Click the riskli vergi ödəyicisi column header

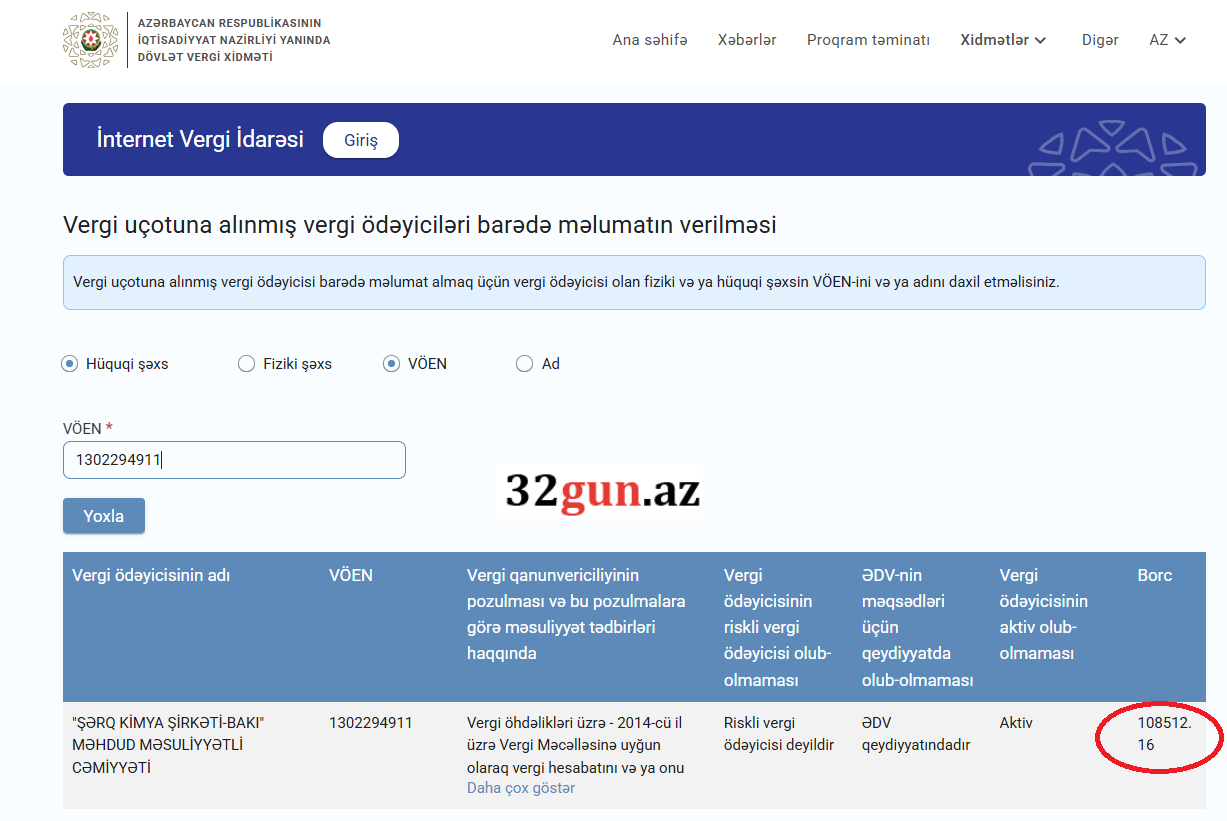778,627
